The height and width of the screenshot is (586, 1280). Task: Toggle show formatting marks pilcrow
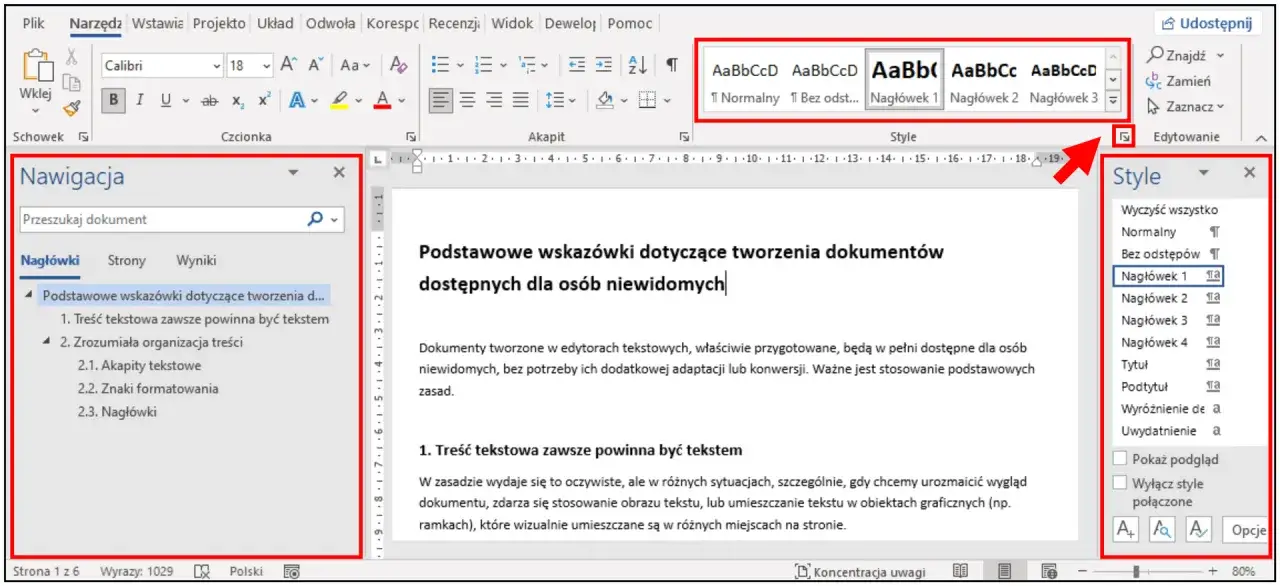pos(672,65)
